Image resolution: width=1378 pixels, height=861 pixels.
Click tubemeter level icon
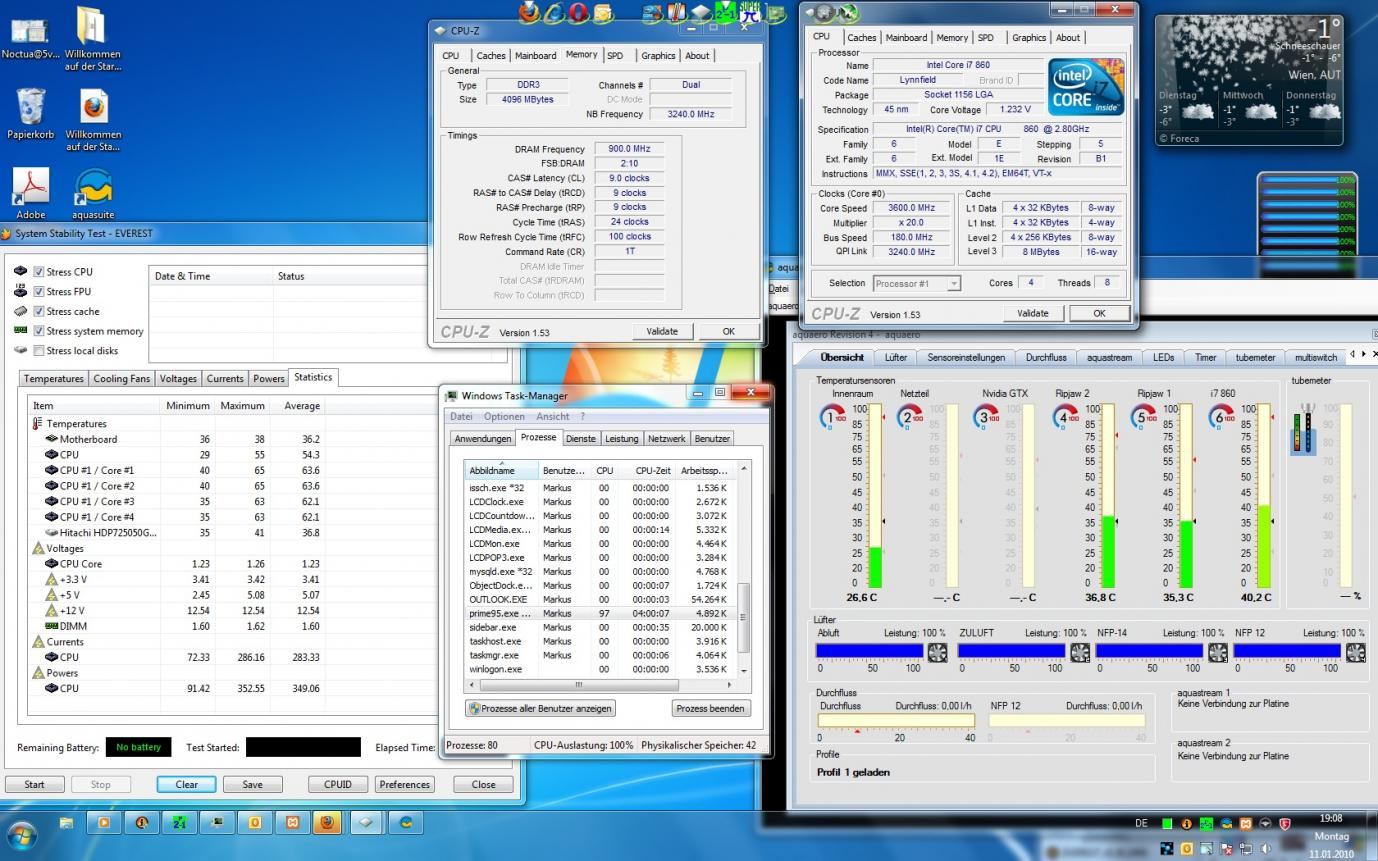point(1302,429)
